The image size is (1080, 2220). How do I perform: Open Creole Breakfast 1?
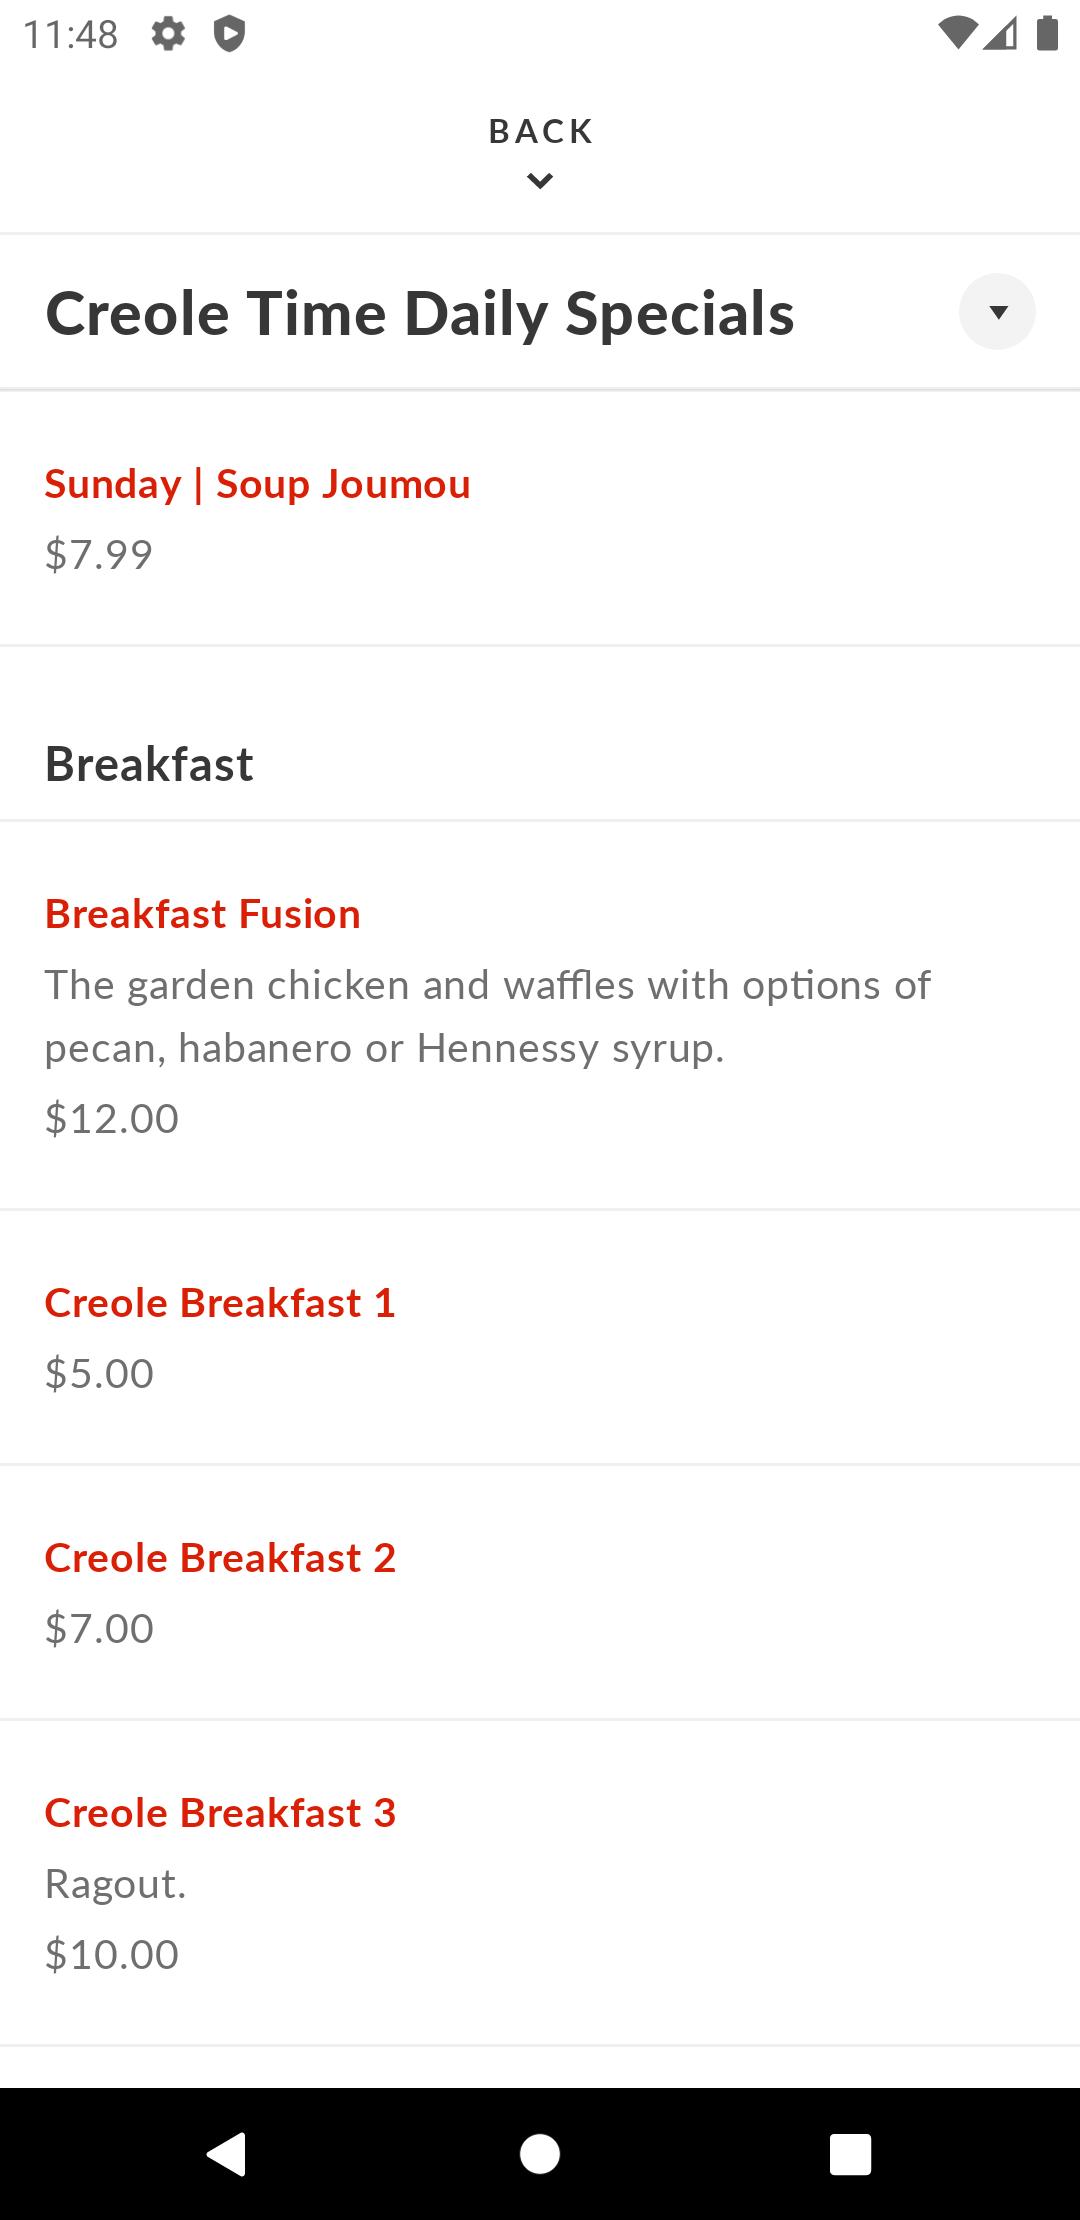pos(540,1338)
